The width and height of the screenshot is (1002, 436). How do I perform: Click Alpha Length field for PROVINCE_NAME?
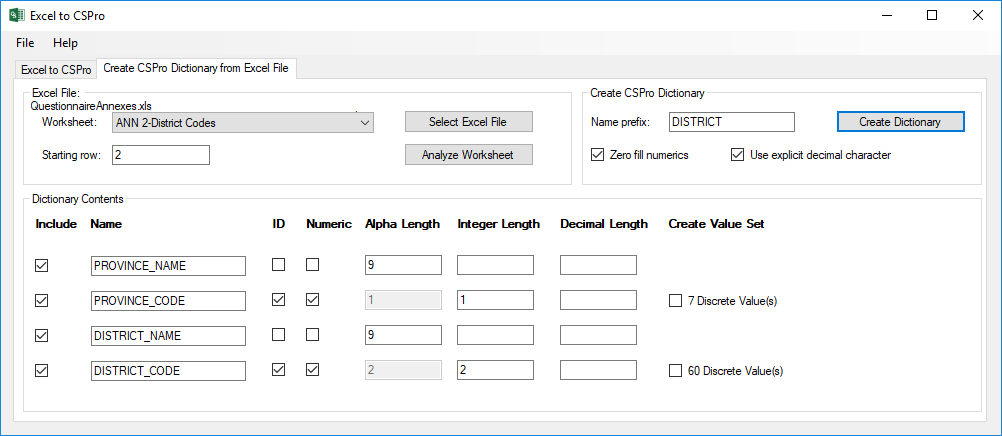pos(402,265)
